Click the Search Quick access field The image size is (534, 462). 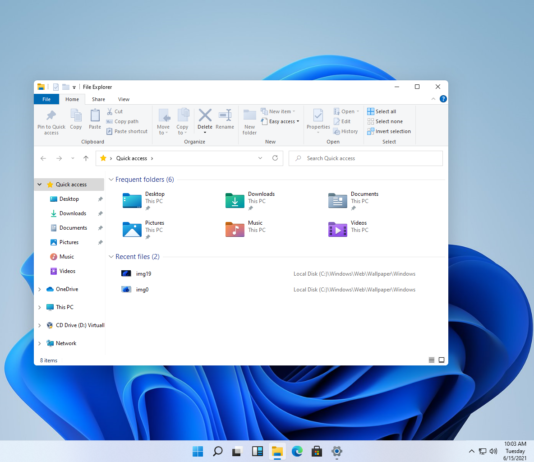coord(365,158)
